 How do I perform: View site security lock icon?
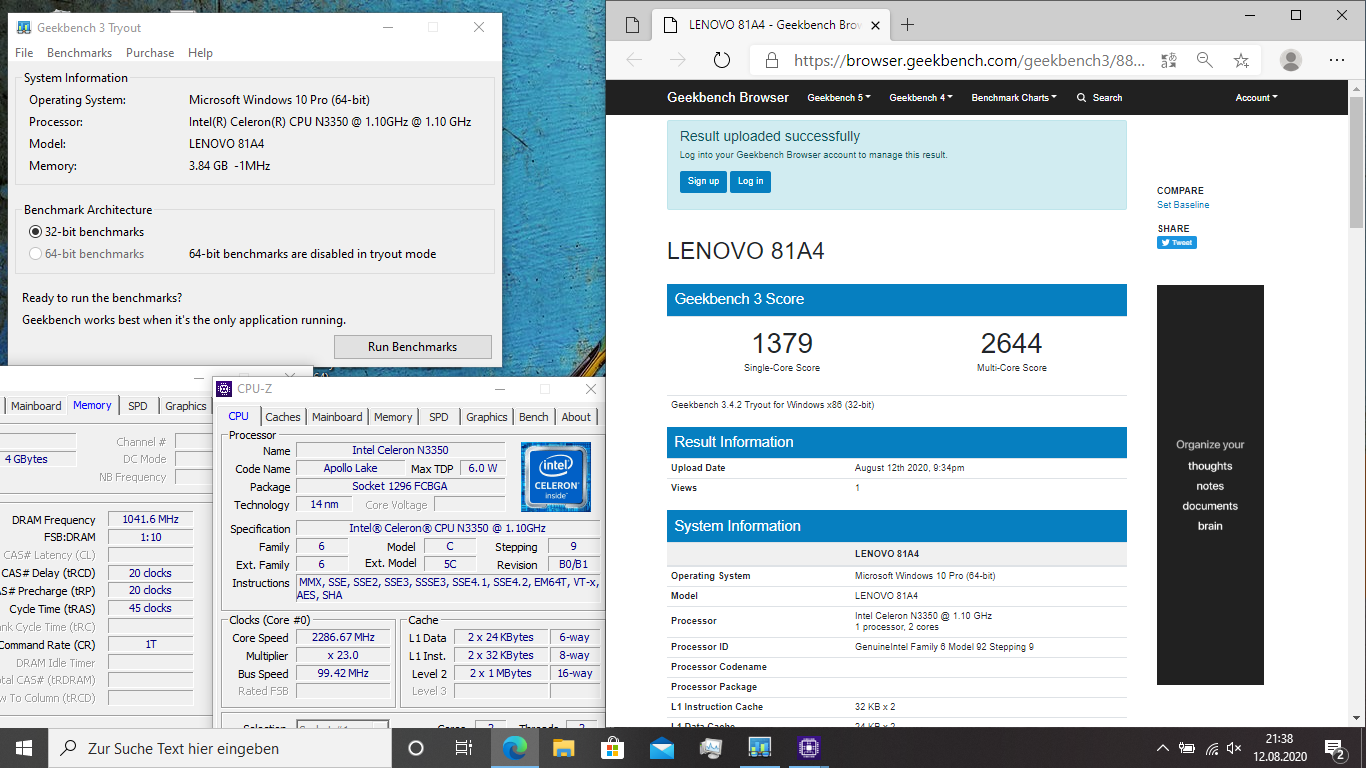[x=771, y=60]
